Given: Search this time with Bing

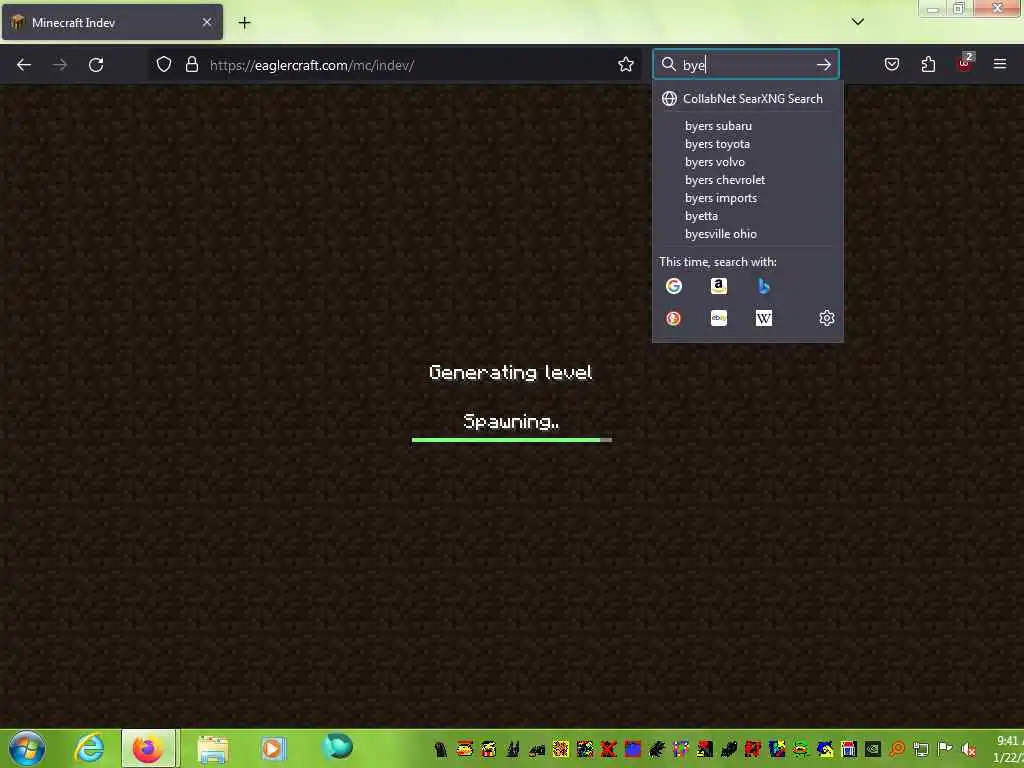Looking at the screenshot, I should [763, 285].
